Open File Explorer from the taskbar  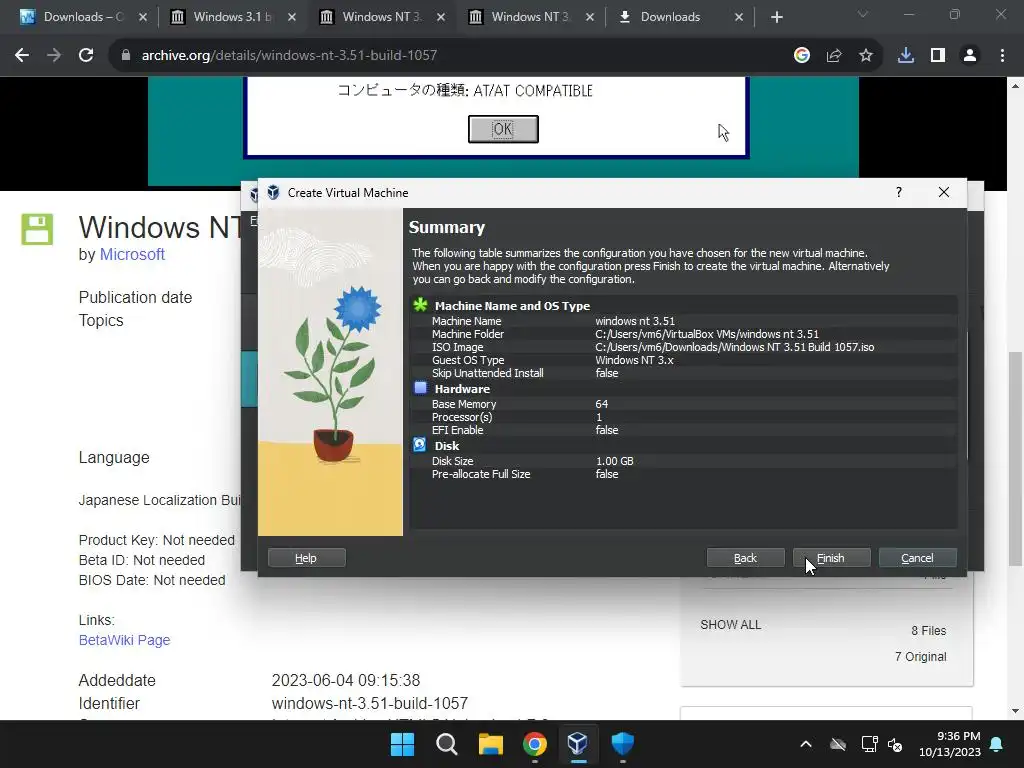[x=490, y=744]
